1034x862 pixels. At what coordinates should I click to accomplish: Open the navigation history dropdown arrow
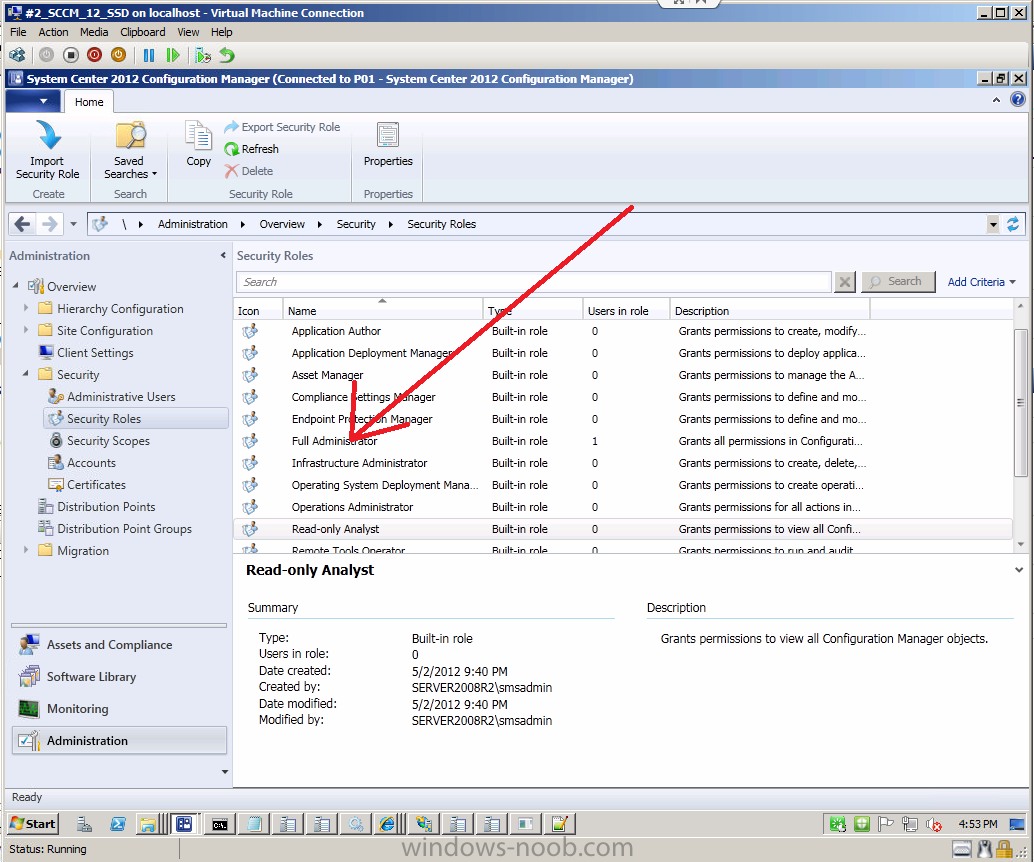tap(73, 224)
